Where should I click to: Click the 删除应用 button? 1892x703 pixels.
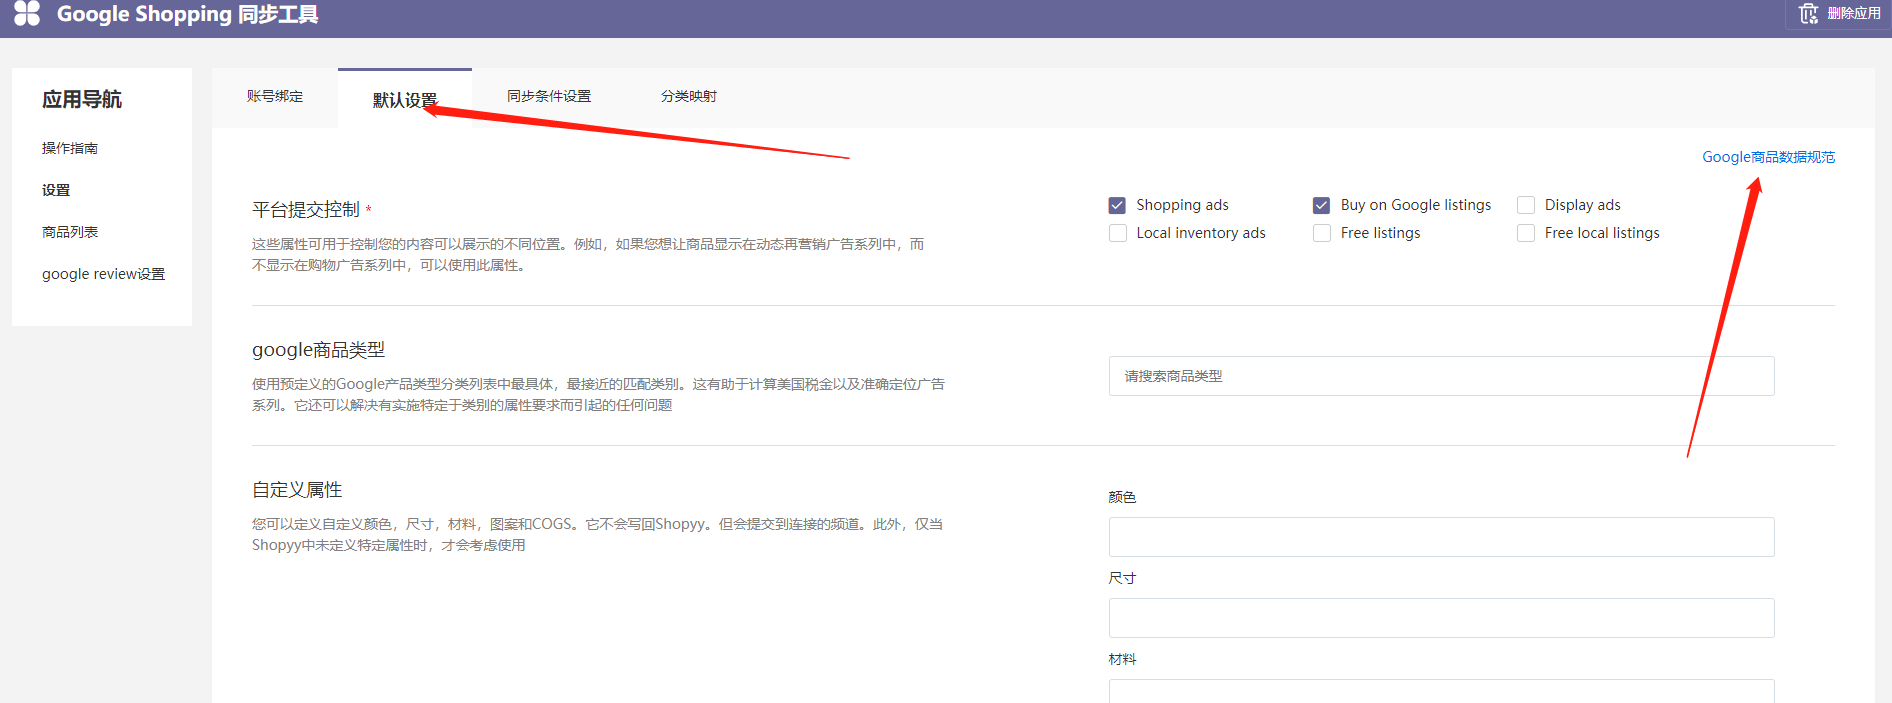pos(1839,13)
